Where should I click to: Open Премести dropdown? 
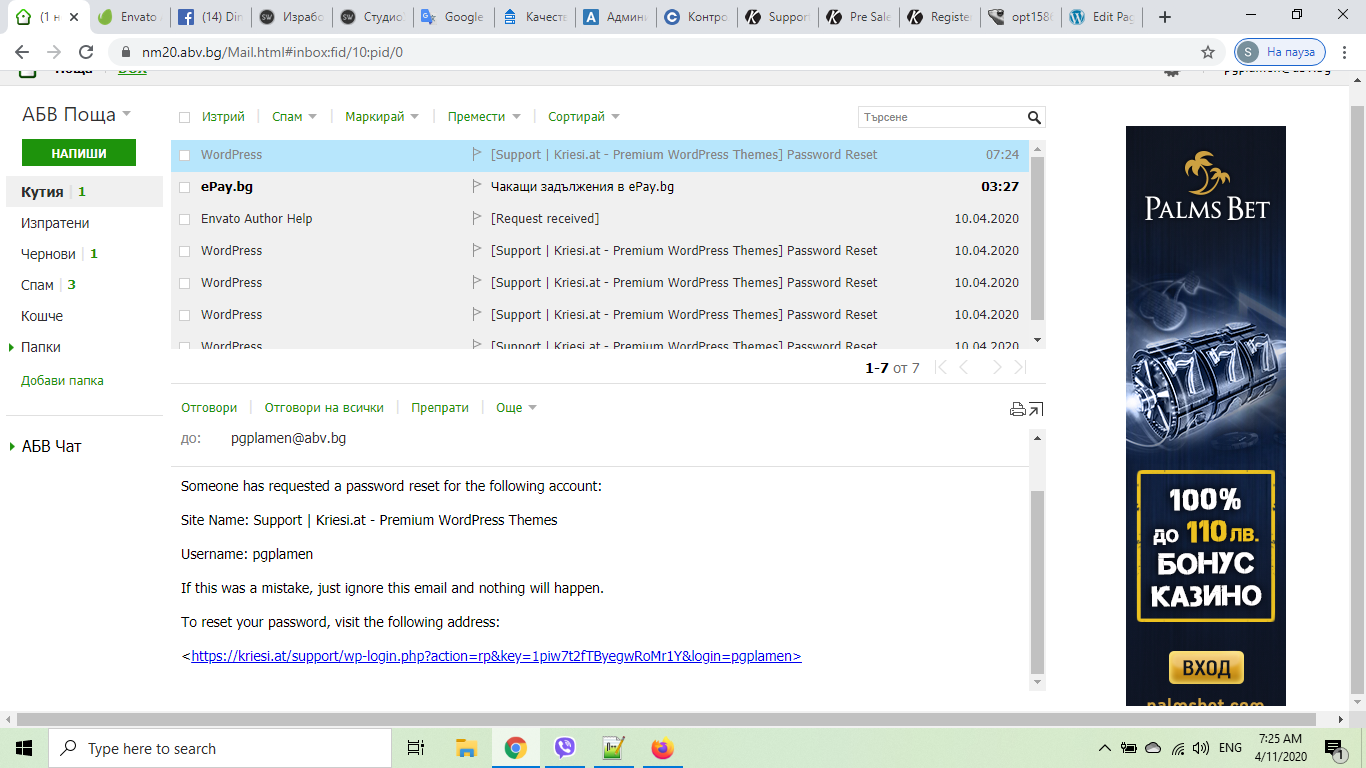[484, 117]
